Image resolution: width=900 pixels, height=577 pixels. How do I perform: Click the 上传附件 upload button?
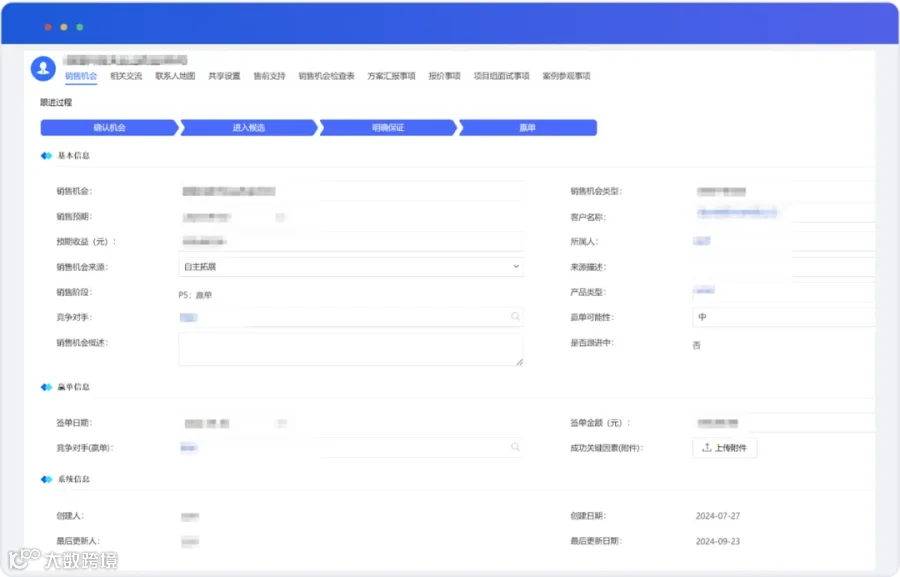tap(724, 448)
